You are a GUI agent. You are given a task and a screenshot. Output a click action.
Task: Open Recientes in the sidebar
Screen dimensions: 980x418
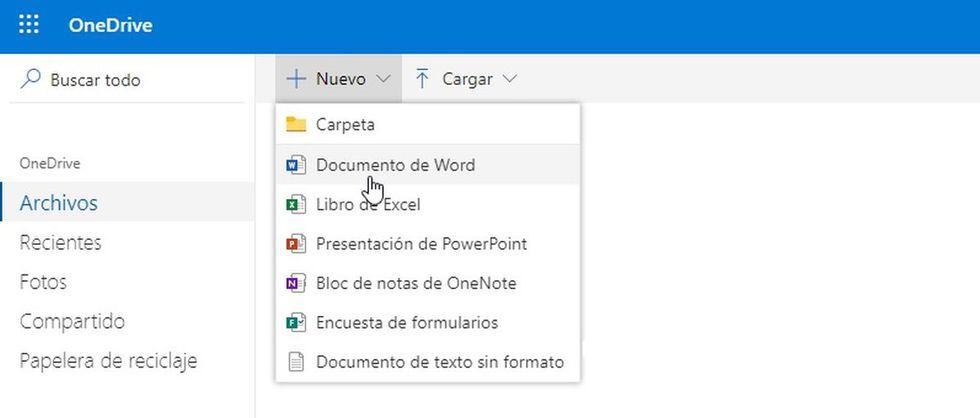(x=60, y=243)
